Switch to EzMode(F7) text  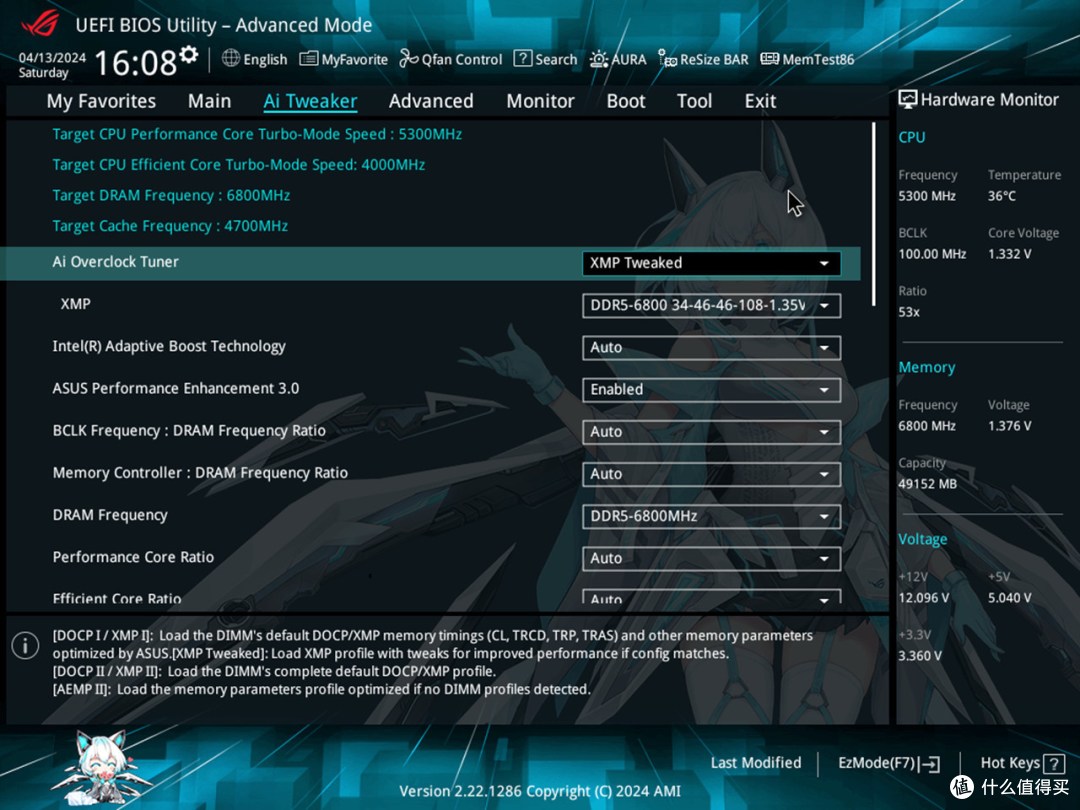point(876,763)
